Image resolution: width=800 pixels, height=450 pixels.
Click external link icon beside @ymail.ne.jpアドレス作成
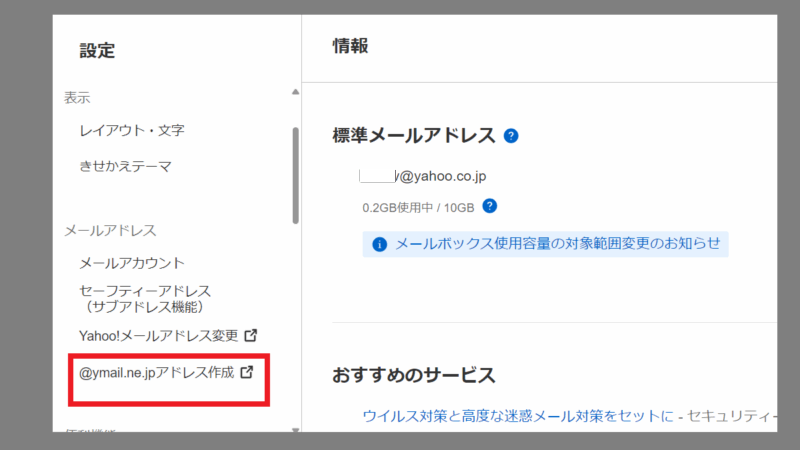(247, 372)
